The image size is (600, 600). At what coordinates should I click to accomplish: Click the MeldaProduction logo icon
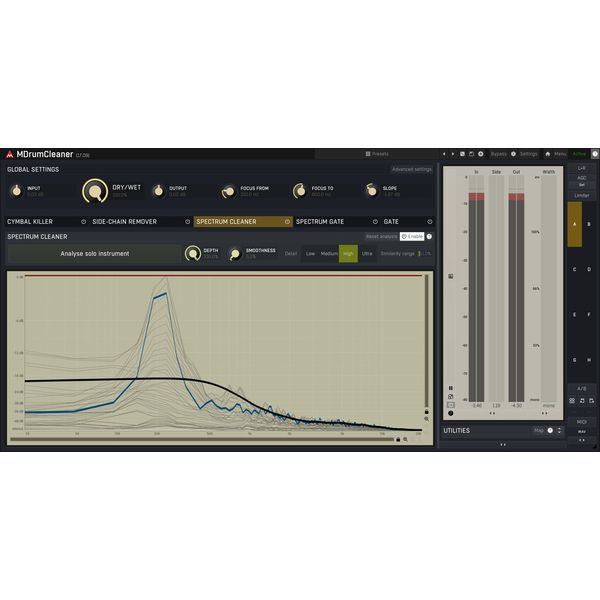[x=10, y=154]
